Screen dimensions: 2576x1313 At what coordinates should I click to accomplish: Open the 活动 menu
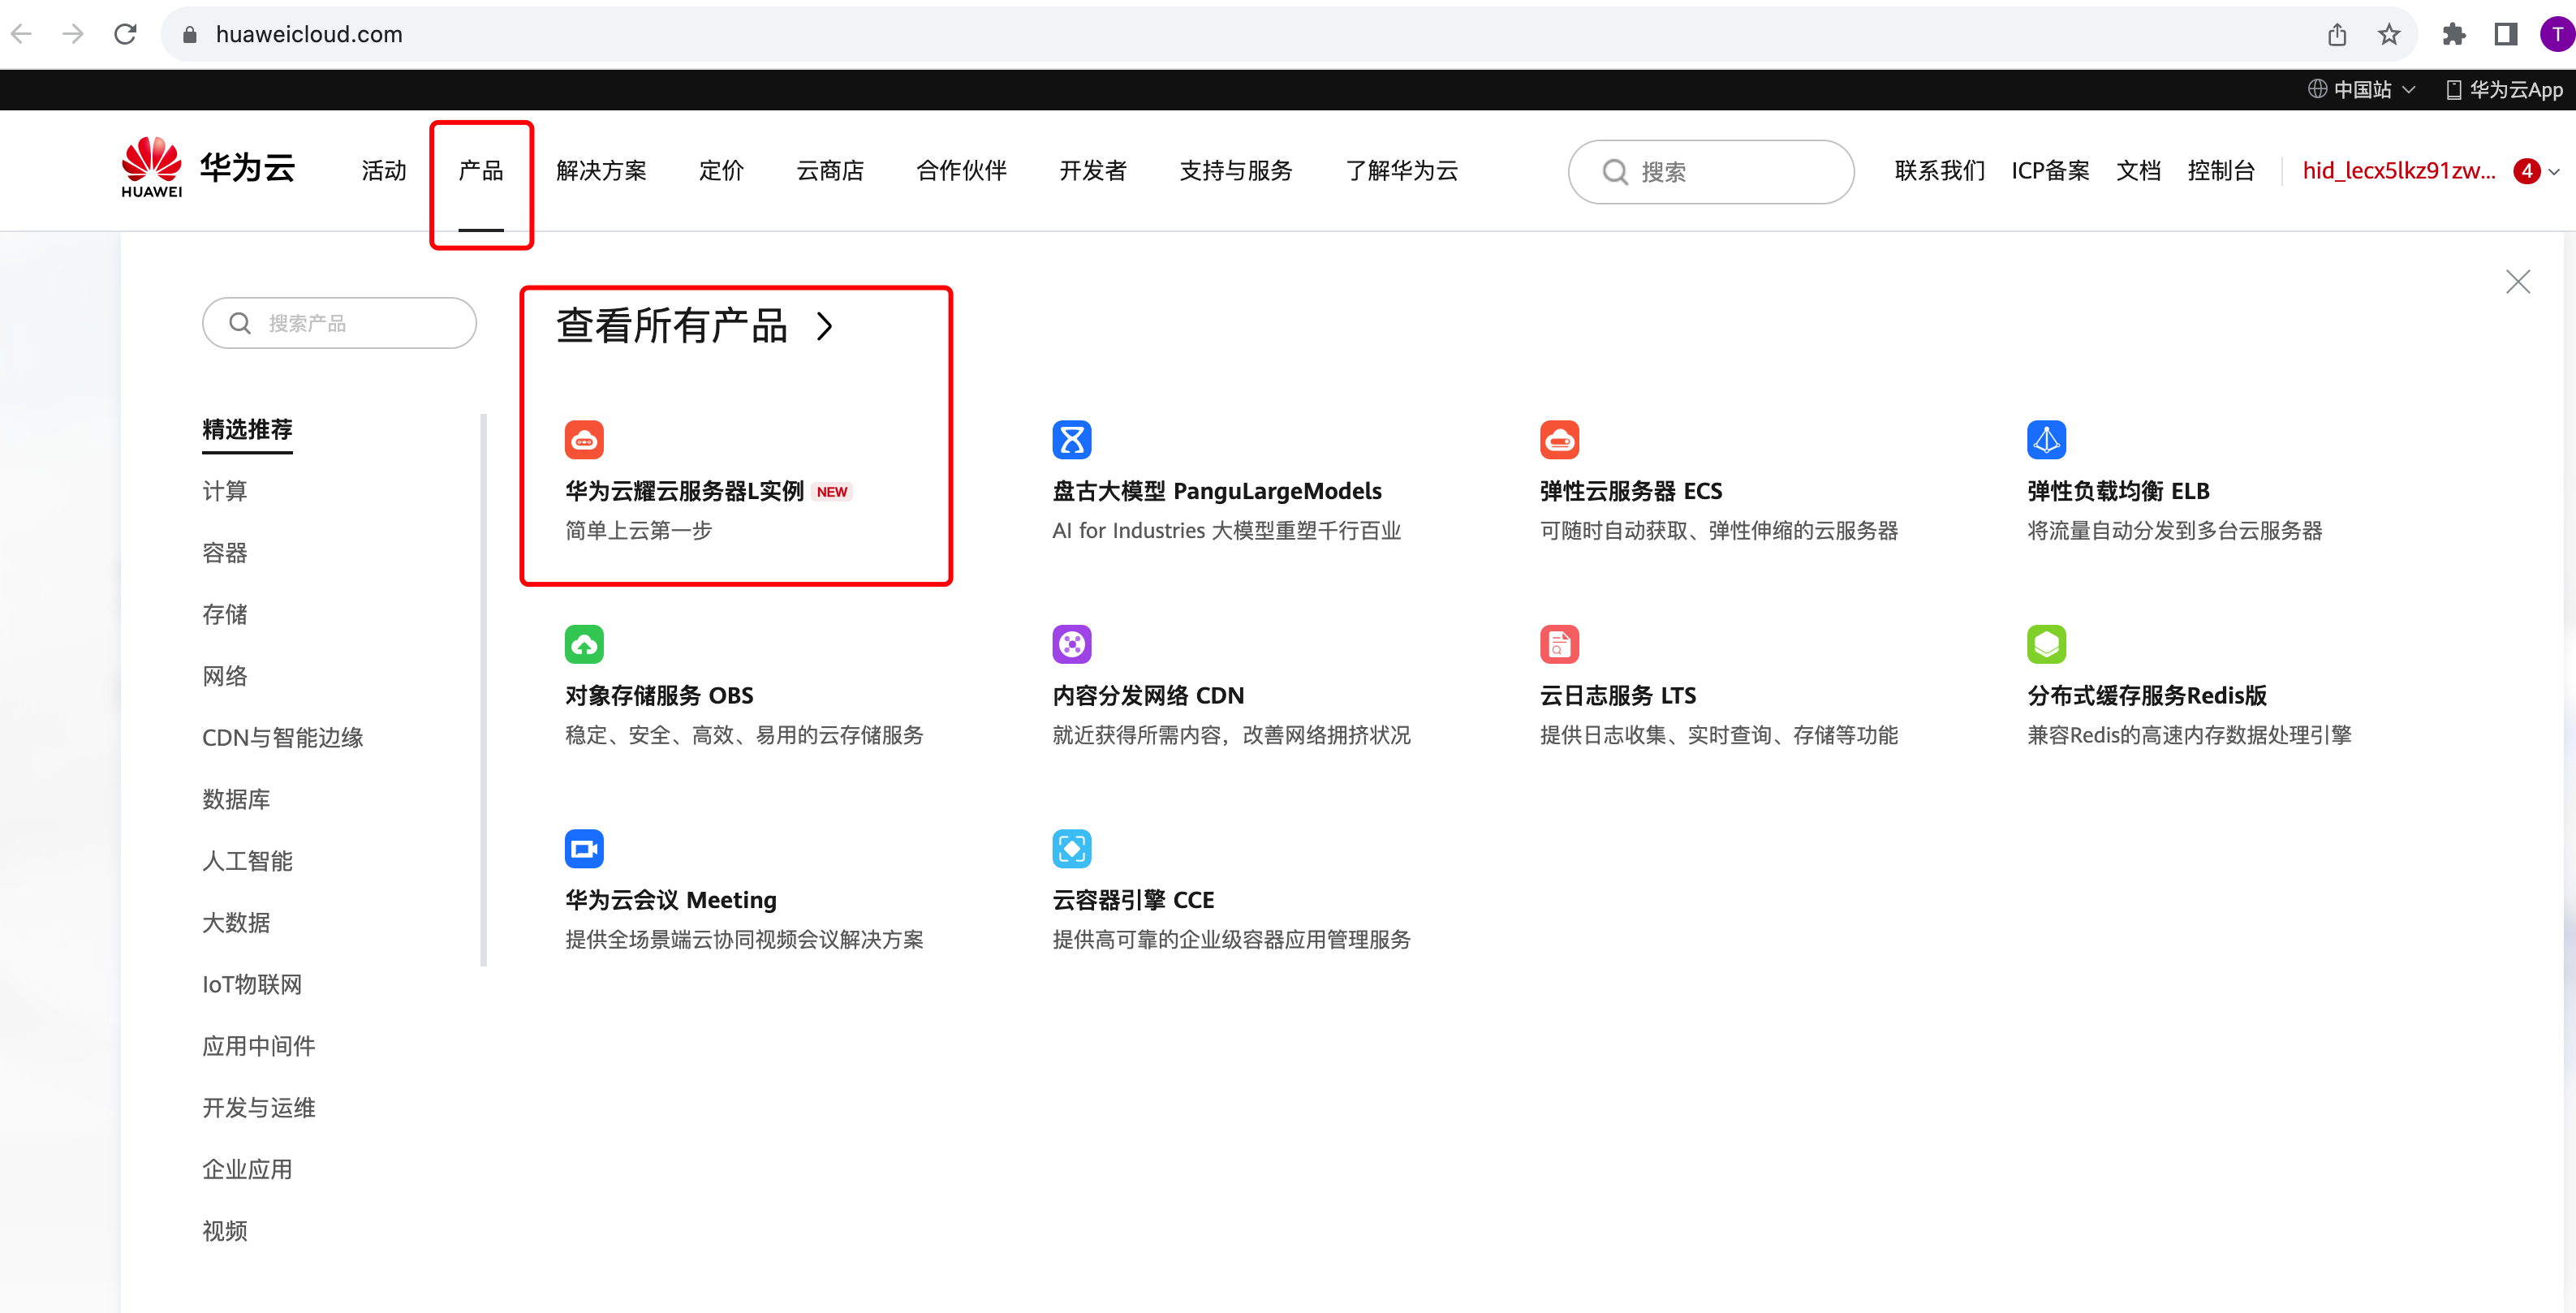[384, 171]
